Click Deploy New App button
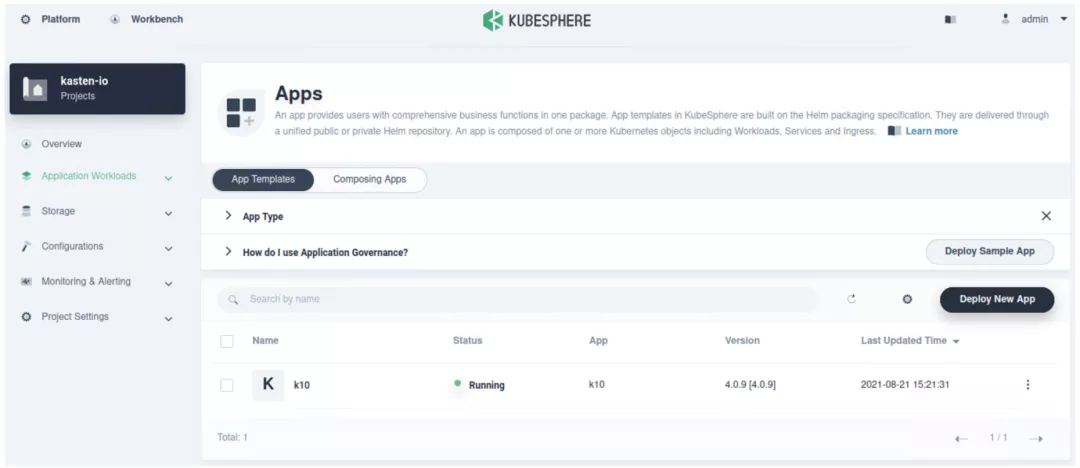Viewport: 1080px width, 468px height. [996, 299]
